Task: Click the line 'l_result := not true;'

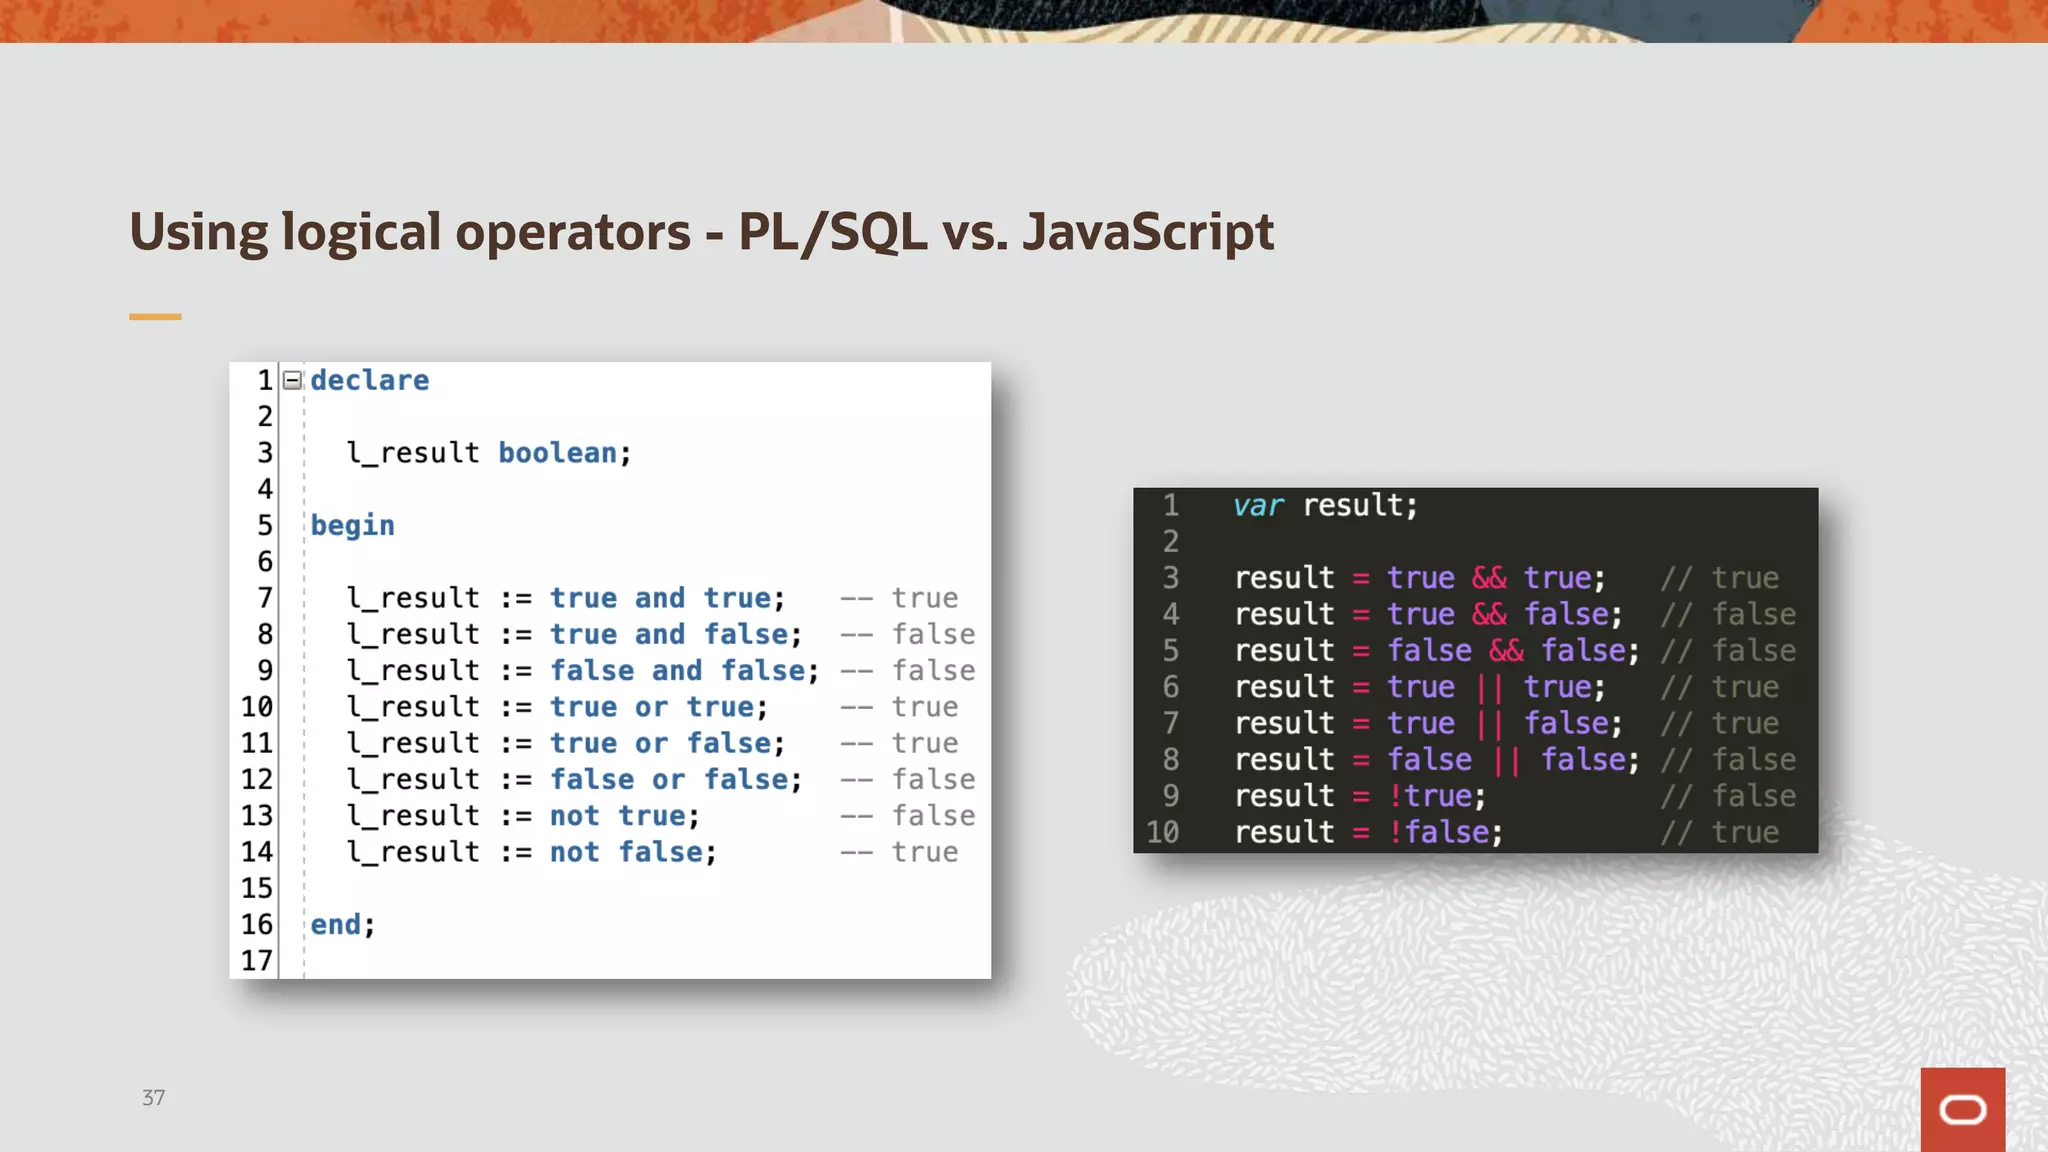Action: click(x=523, y=816)
